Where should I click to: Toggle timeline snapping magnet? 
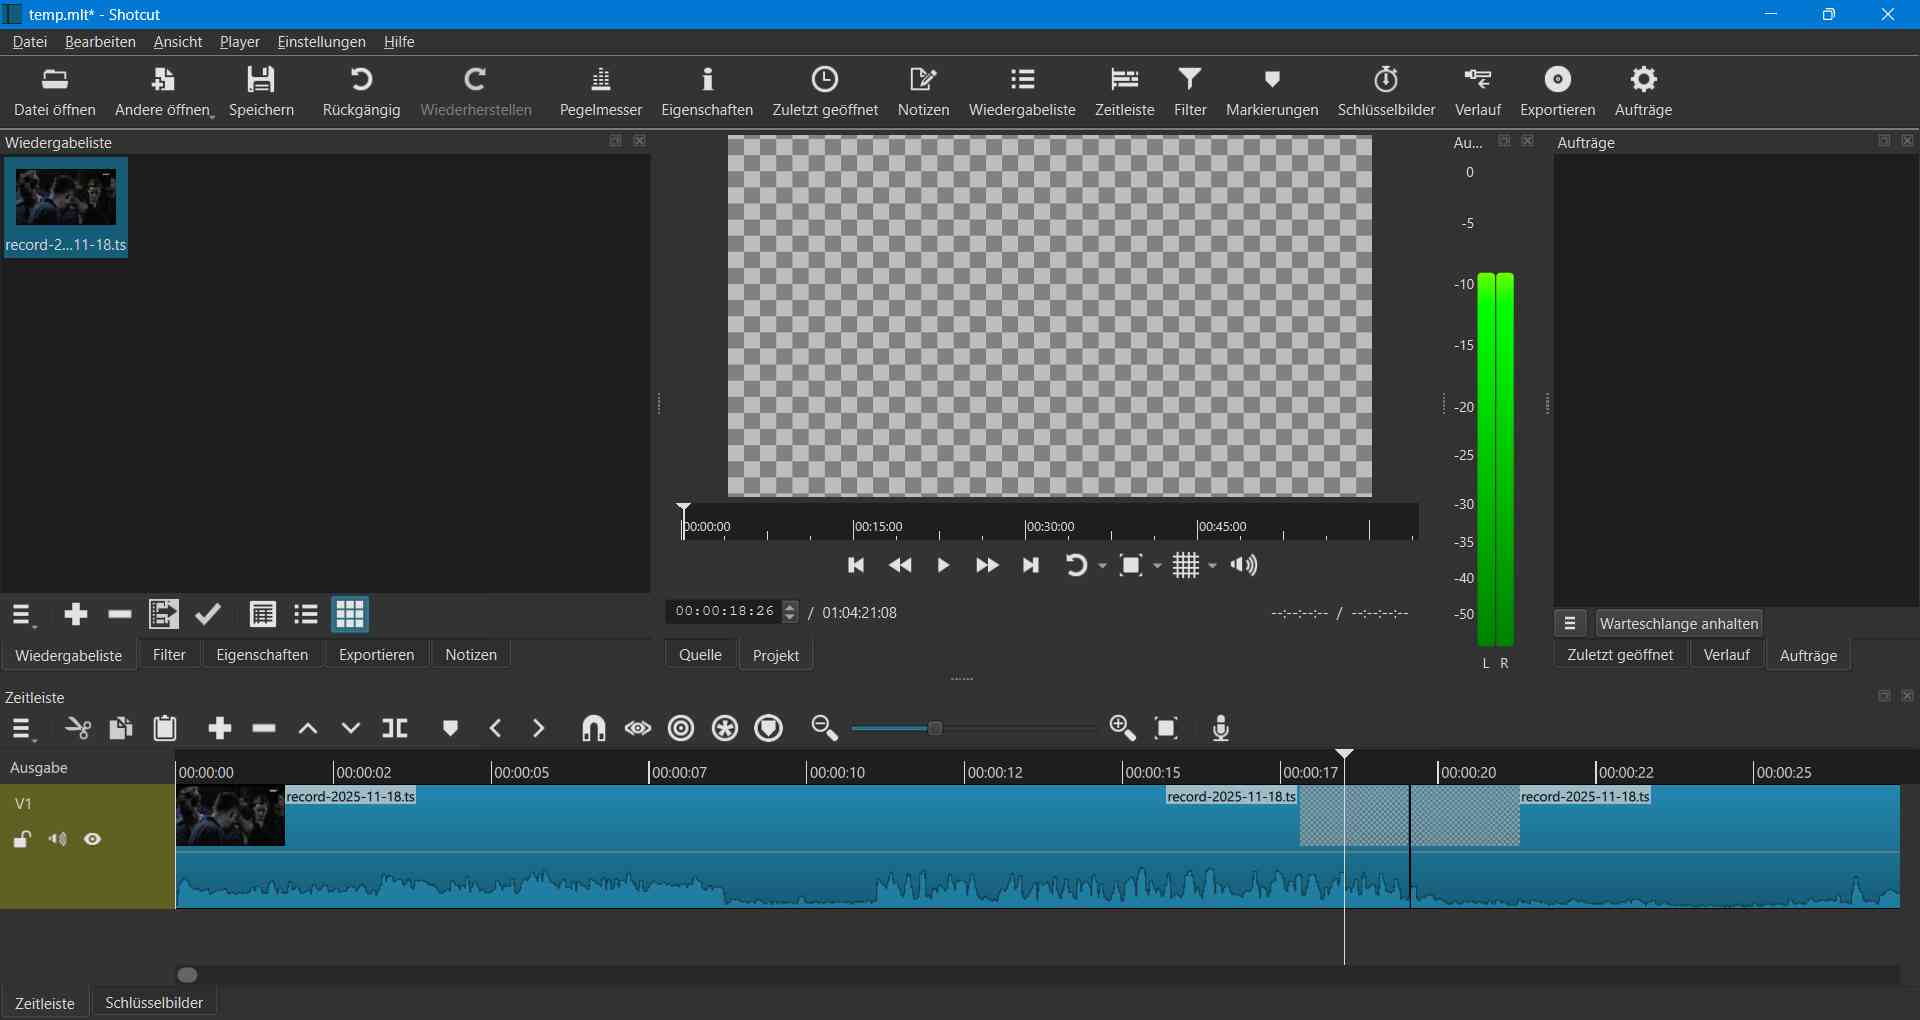click(x=593, y=728)
